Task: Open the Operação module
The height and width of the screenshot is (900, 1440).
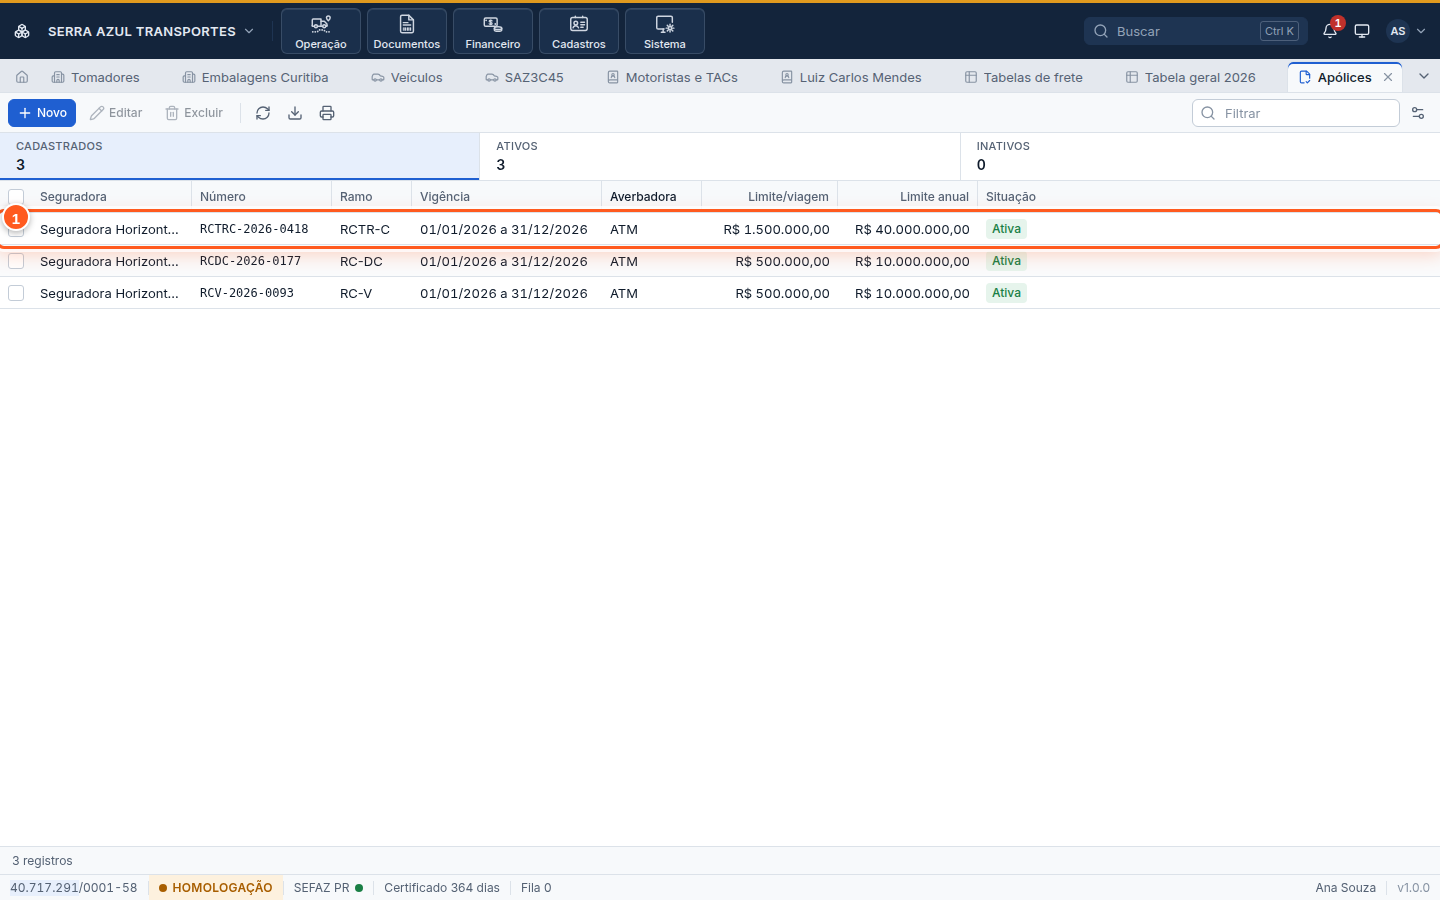Action: click(321, 31)
